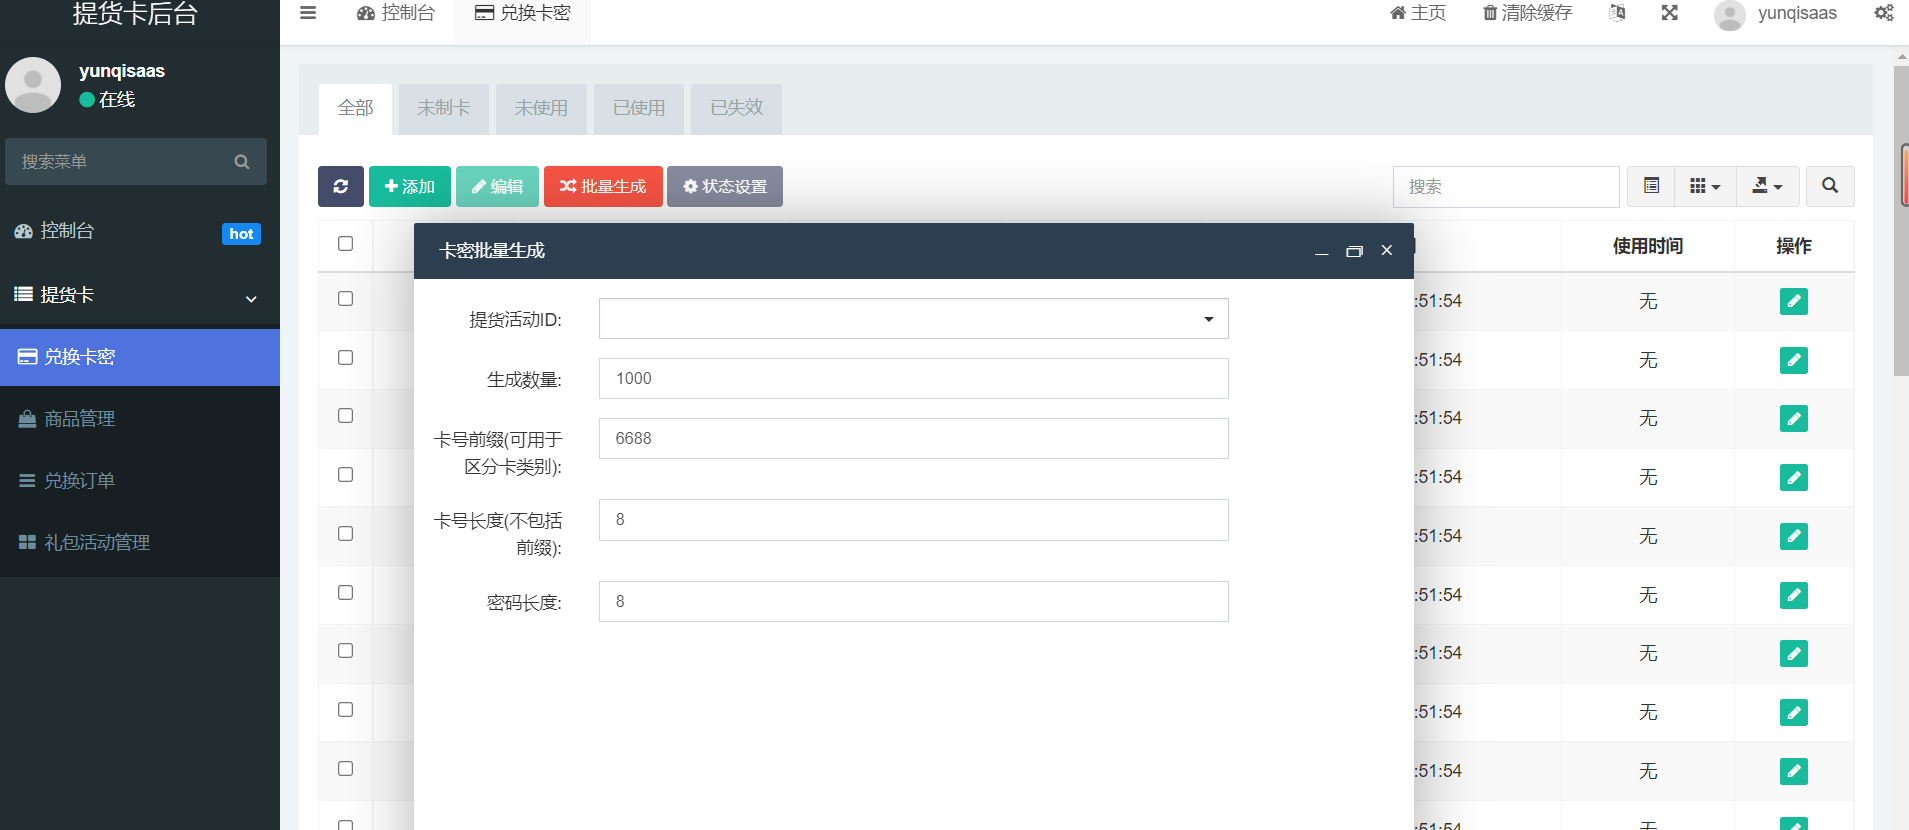Open the 提货活动ID dropdown
The width and height of the screenshot is (1909, 830).
click(913, 319)
